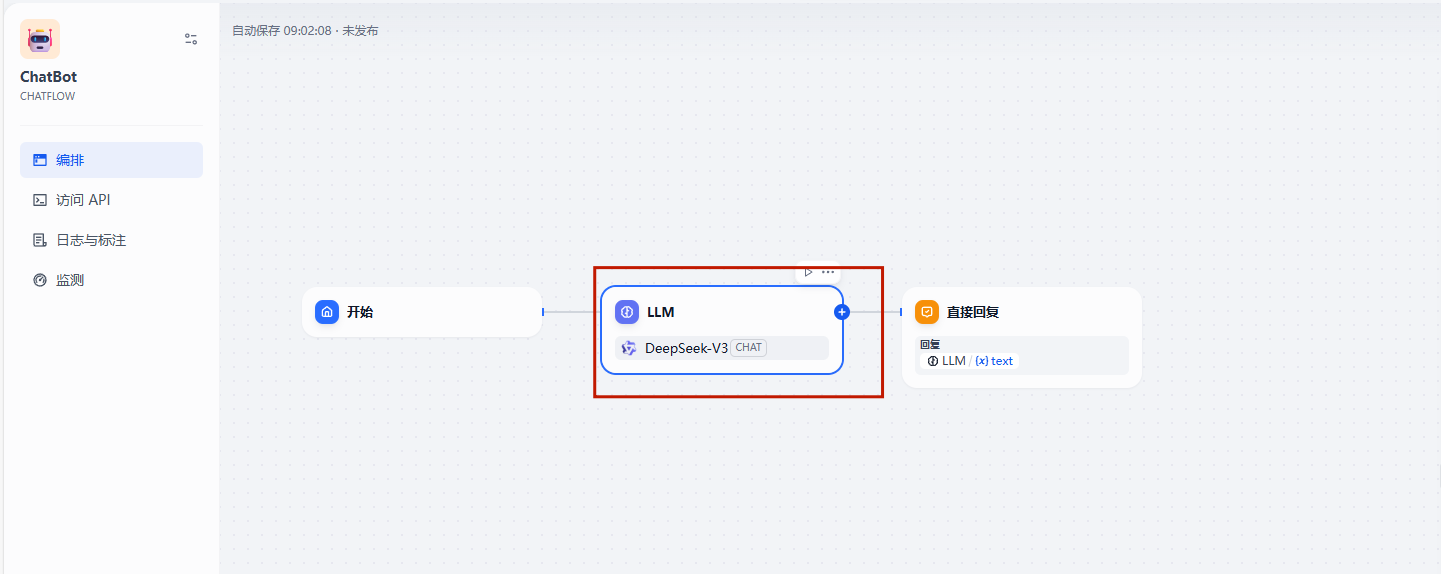Click the LLM node's brain icon
1441x574 pixels.
[627, 312]
